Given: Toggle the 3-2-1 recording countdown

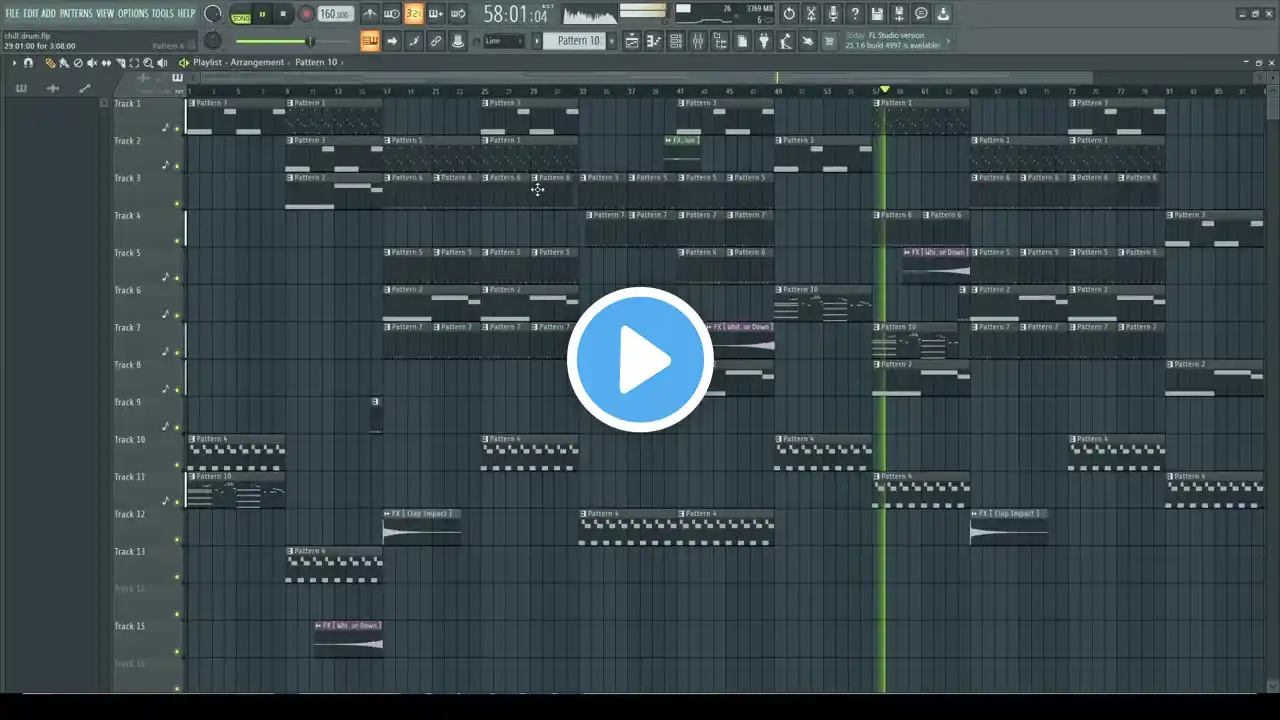Looking at the screenshot, I should 413,14.
